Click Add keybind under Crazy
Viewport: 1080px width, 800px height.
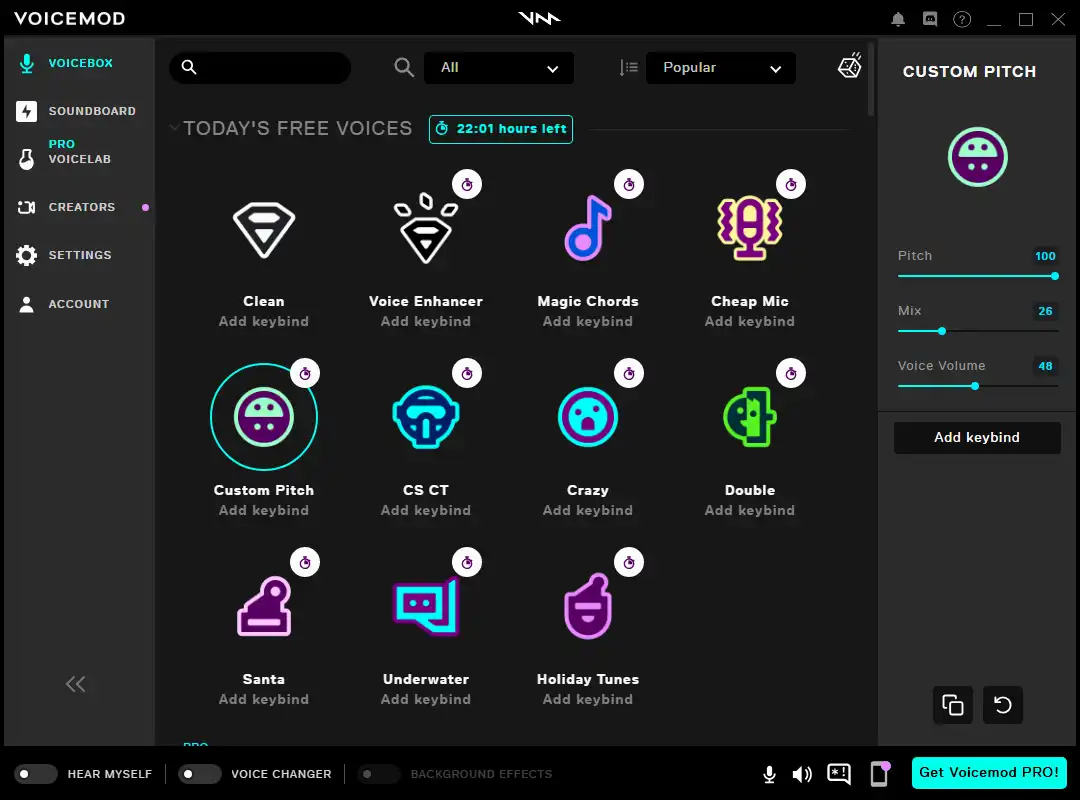click(x=588, y=510)
